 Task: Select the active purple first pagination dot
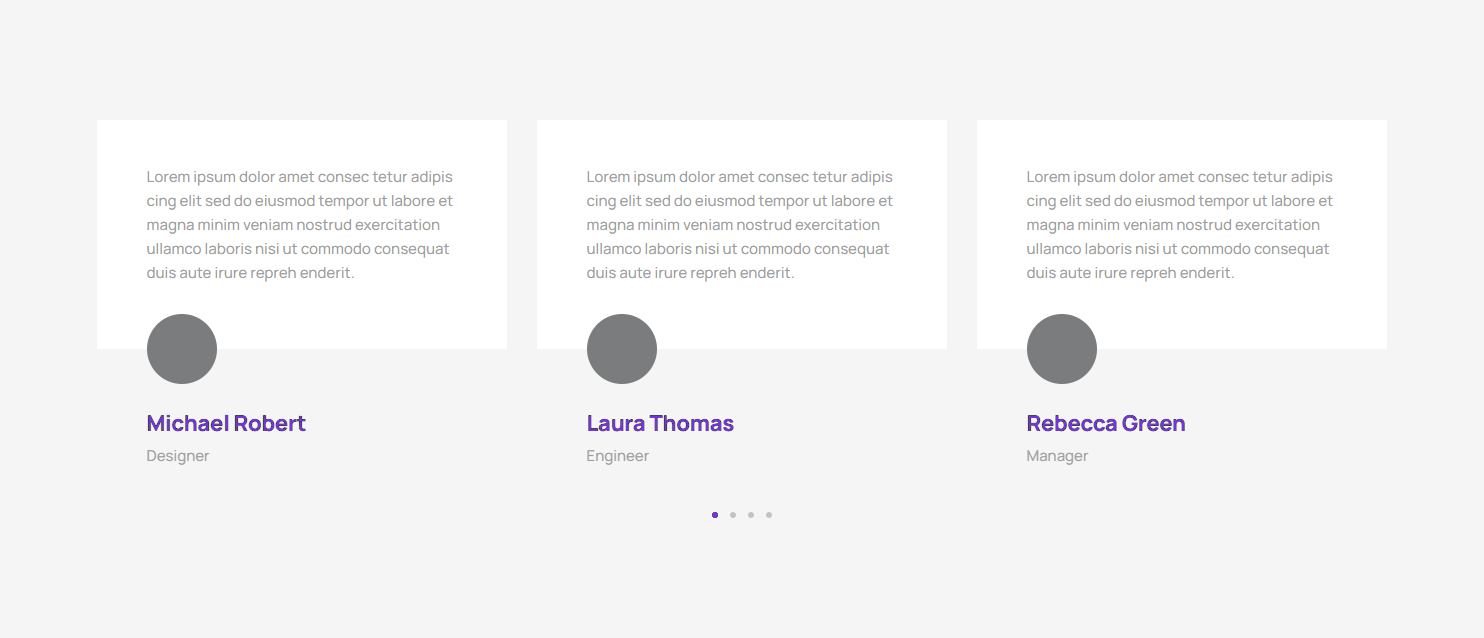tap(715, 515)
